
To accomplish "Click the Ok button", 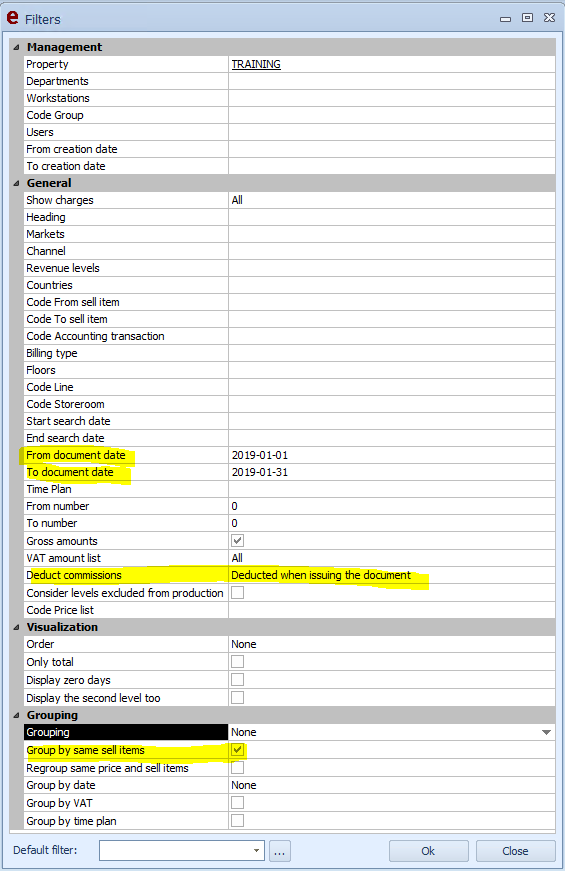I will 428,851.
